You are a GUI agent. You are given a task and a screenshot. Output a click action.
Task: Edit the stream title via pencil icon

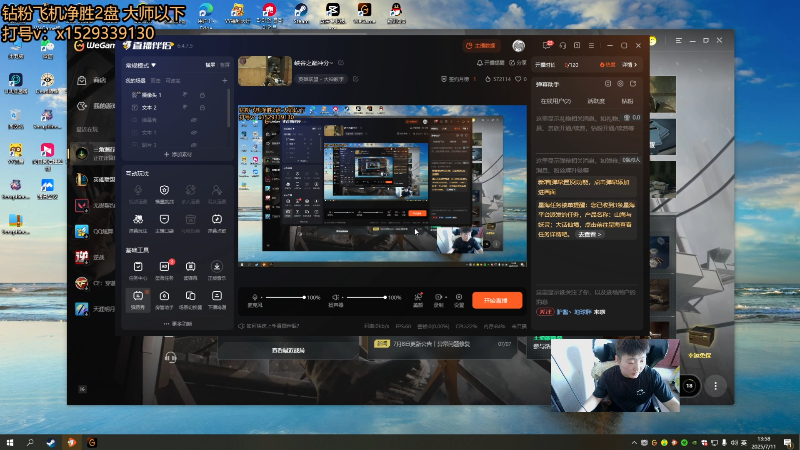click(341, 63)
